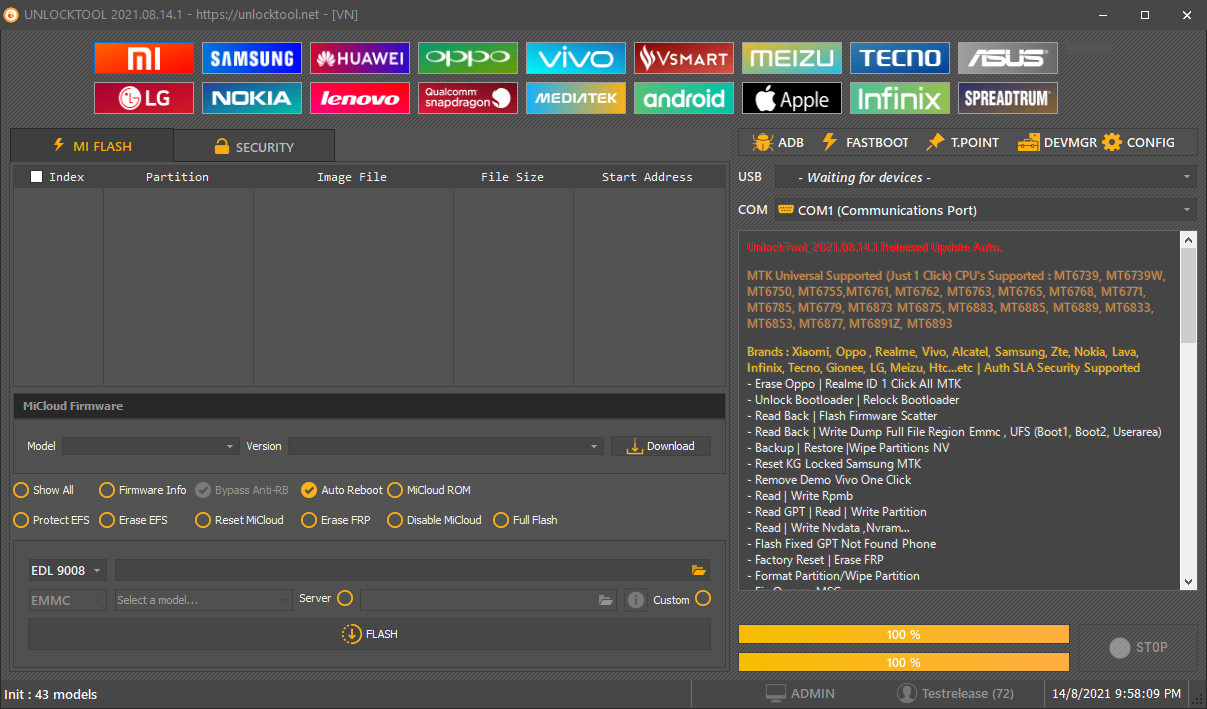
Task: Click the Partition column header
Action: click(x=177, y=177)
